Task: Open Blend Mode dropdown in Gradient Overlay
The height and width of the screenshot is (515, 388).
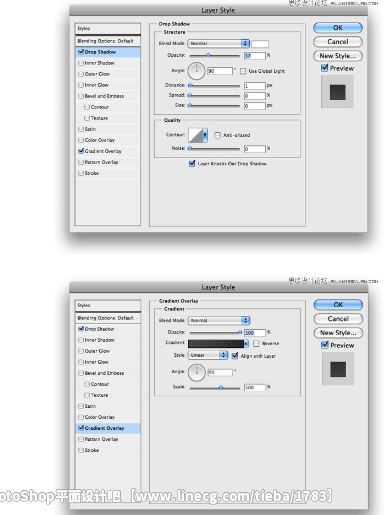Action: (219, 320)
